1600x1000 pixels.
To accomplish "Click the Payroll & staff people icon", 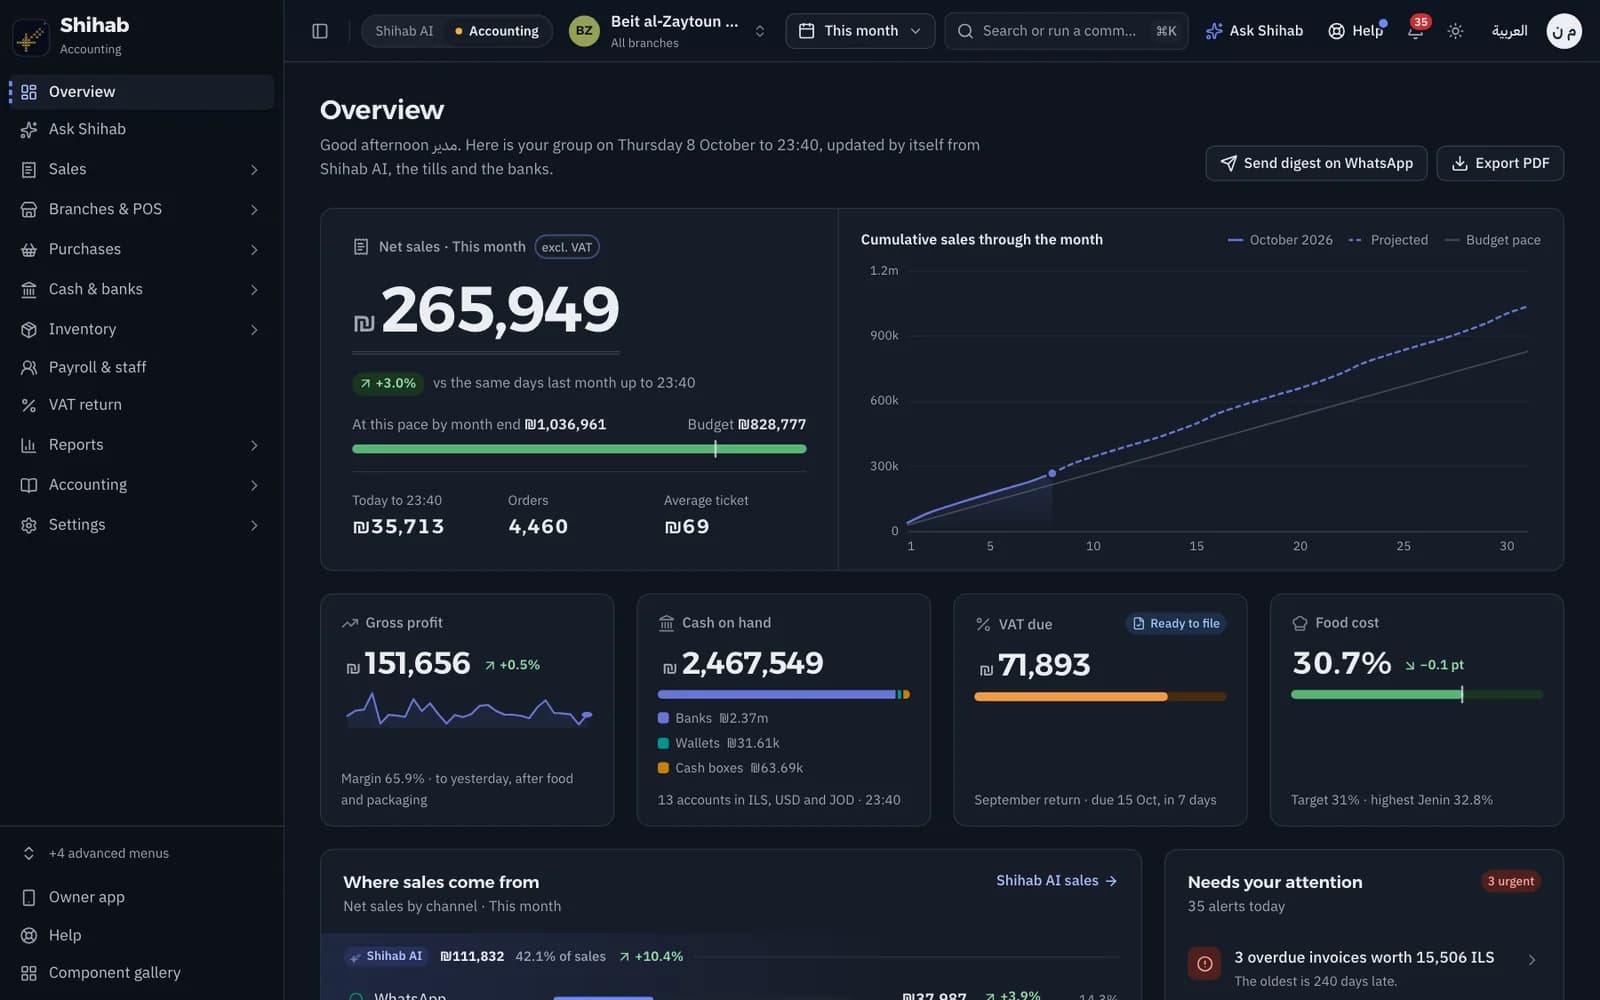I will click(29, 367).
